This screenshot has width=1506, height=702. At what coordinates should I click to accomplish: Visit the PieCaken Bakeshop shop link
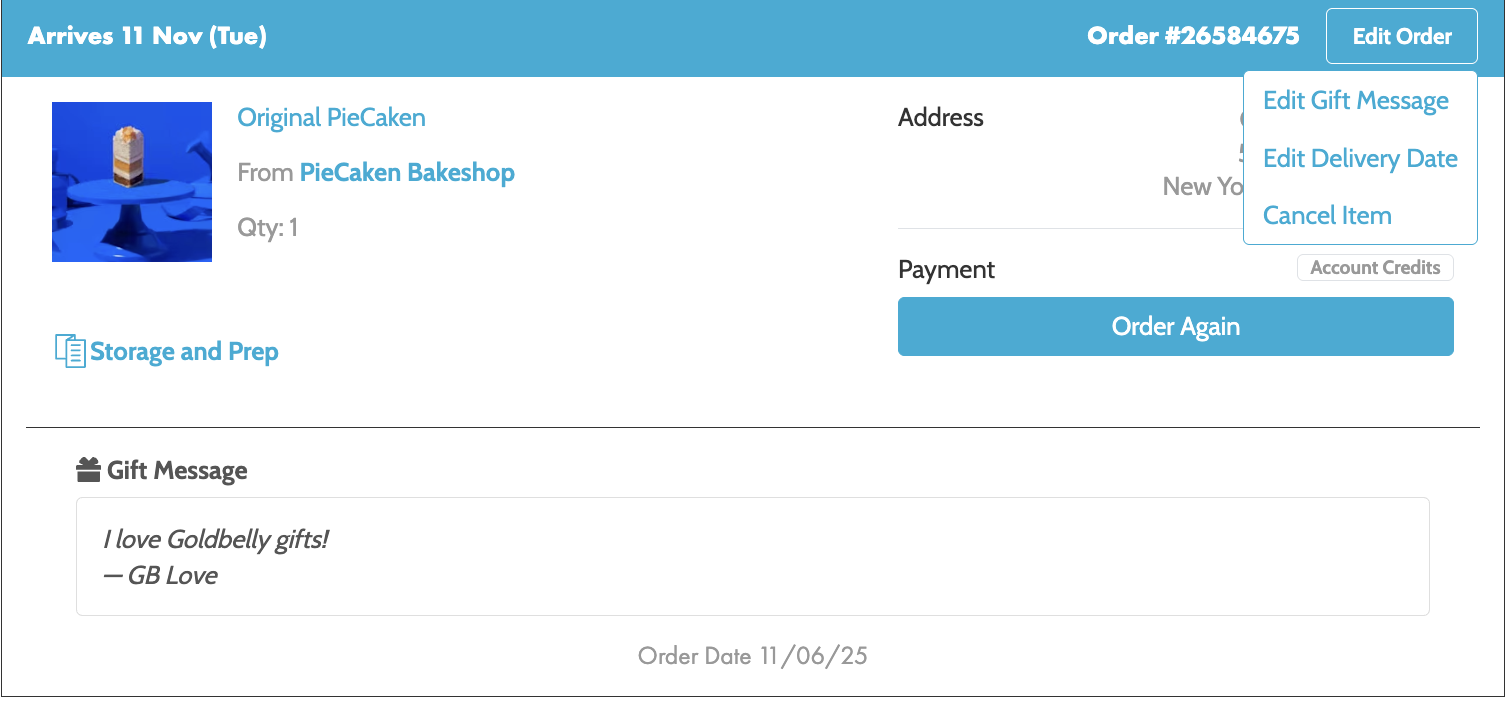pyautogui.click(x=407, y=173)
